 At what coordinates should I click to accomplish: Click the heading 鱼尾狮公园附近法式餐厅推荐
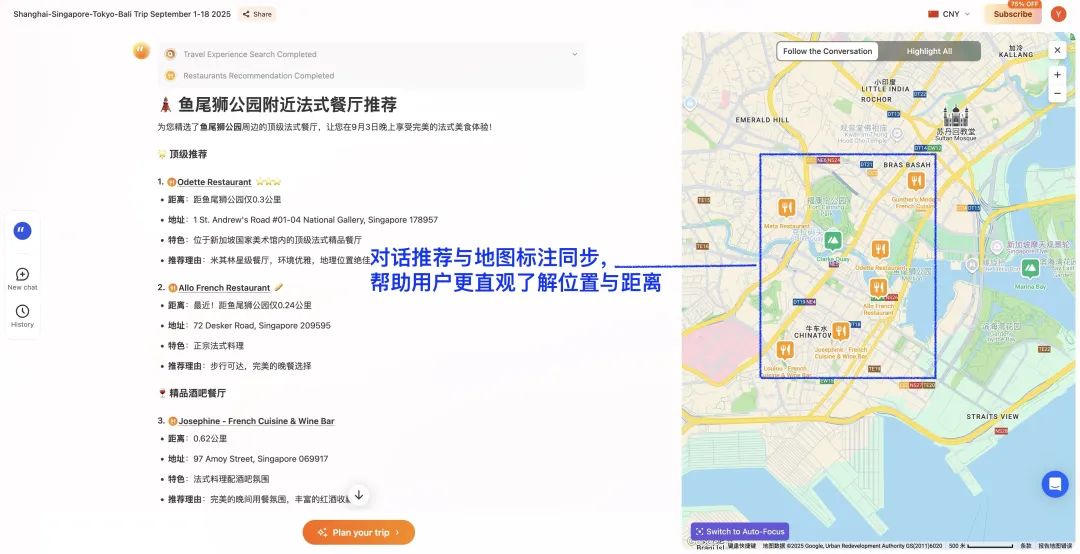coord(287,105)
